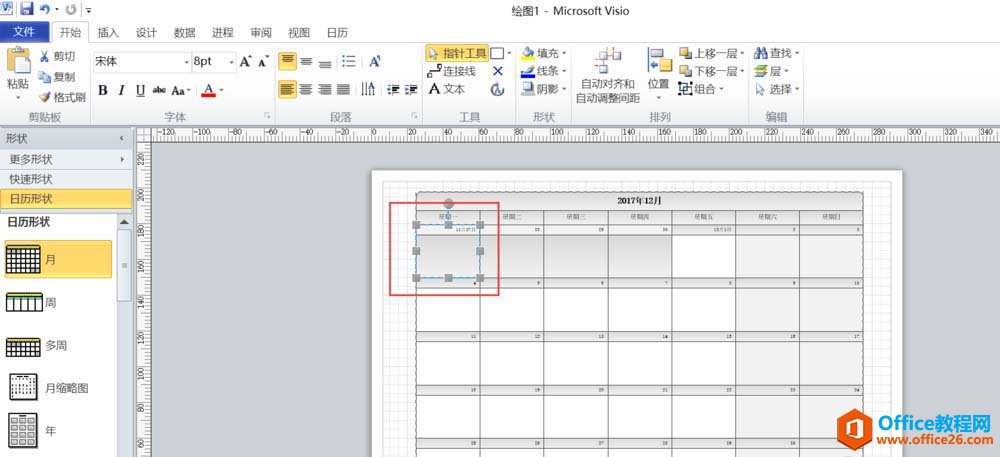Click the text block rotate tool icon

(x=497, y=90)
